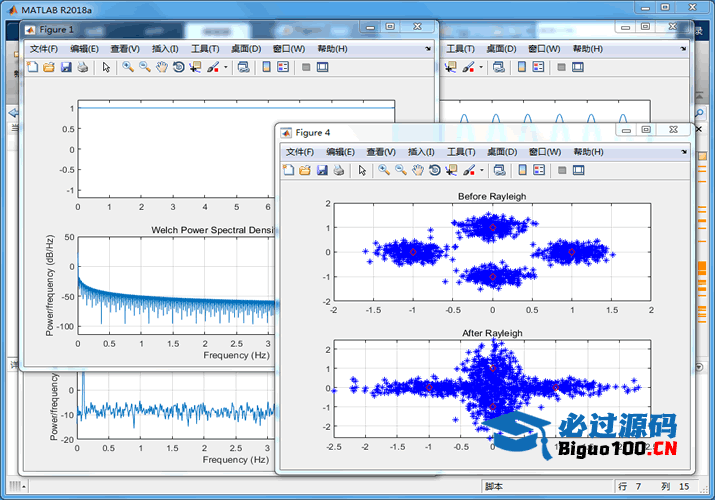Click Data Cursor icon in background figure toolbar
The width and height of the screenshot is (715, 500).
click(451, 67)
